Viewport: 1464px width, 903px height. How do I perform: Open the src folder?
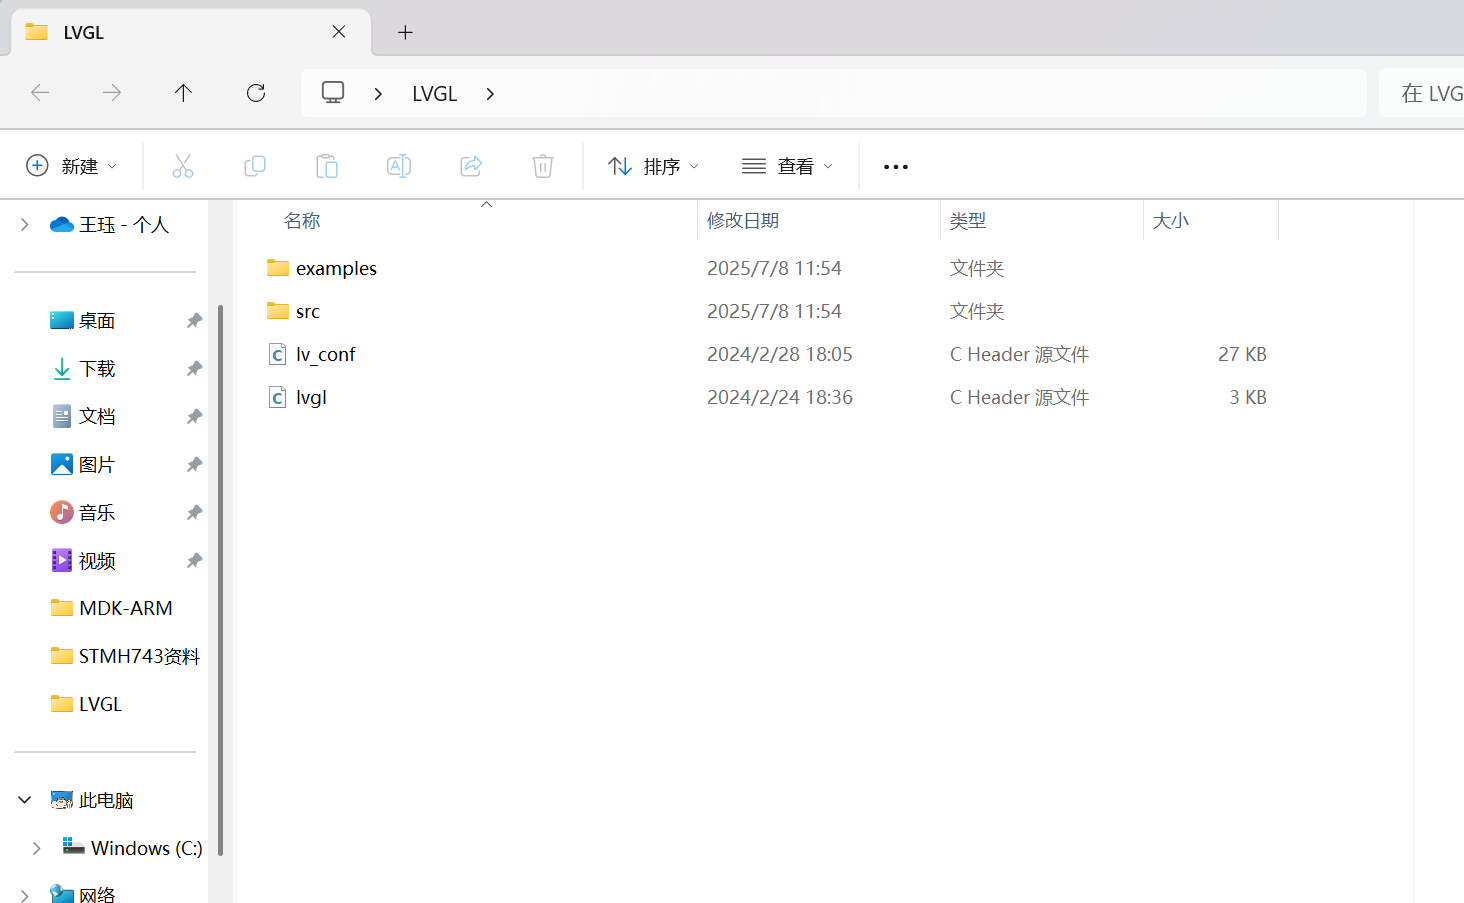click(307, 311)
